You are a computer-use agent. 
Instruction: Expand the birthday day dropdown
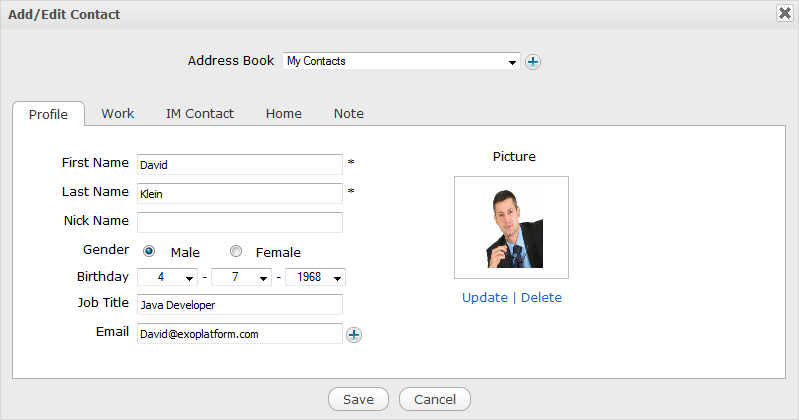pos(167,278)
